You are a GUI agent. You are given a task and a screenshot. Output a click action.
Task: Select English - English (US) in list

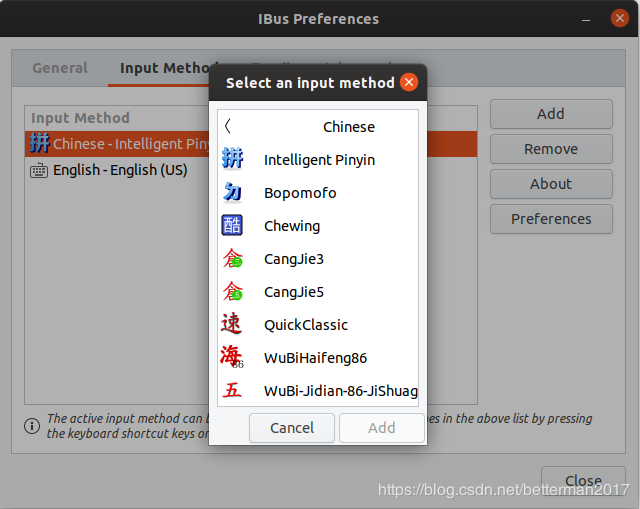[x=120, y=170]
